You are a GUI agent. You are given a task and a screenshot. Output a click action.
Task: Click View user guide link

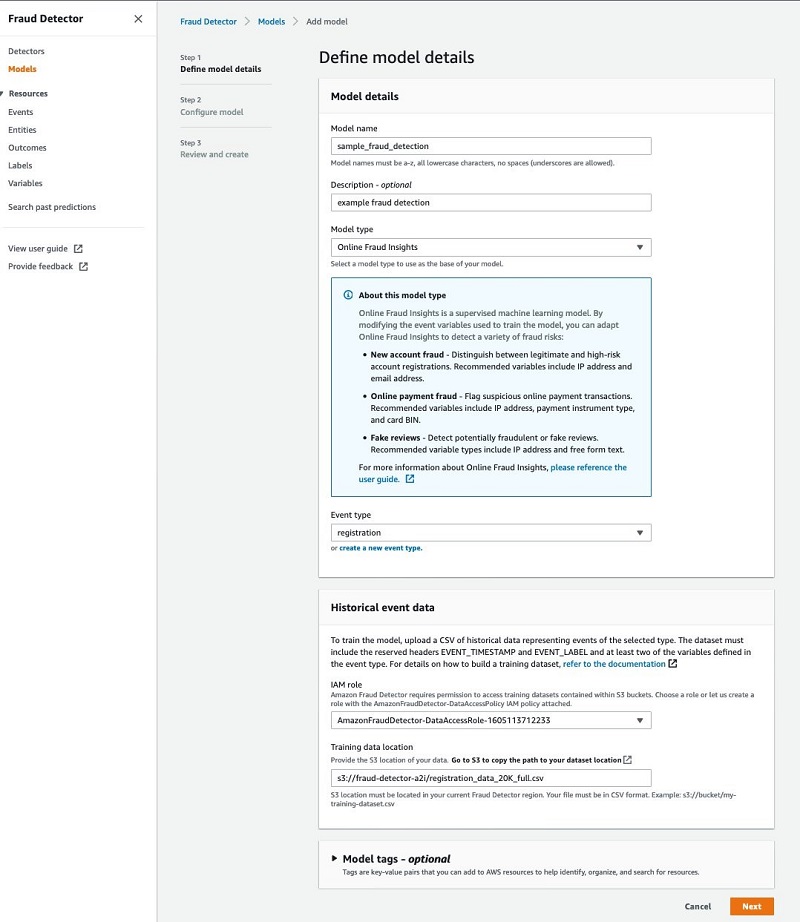tap(38, 249)
